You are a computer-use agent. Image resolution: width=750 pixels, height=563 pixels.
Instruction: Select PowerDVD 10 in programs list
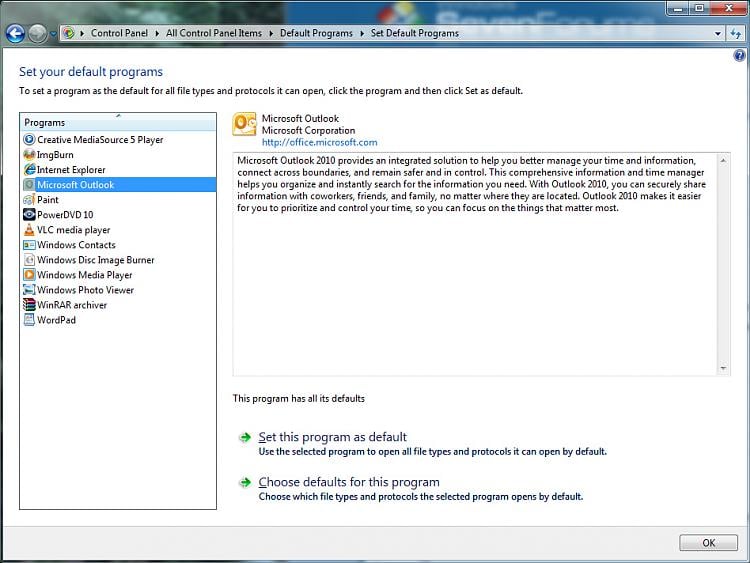(x=118, y=214)
